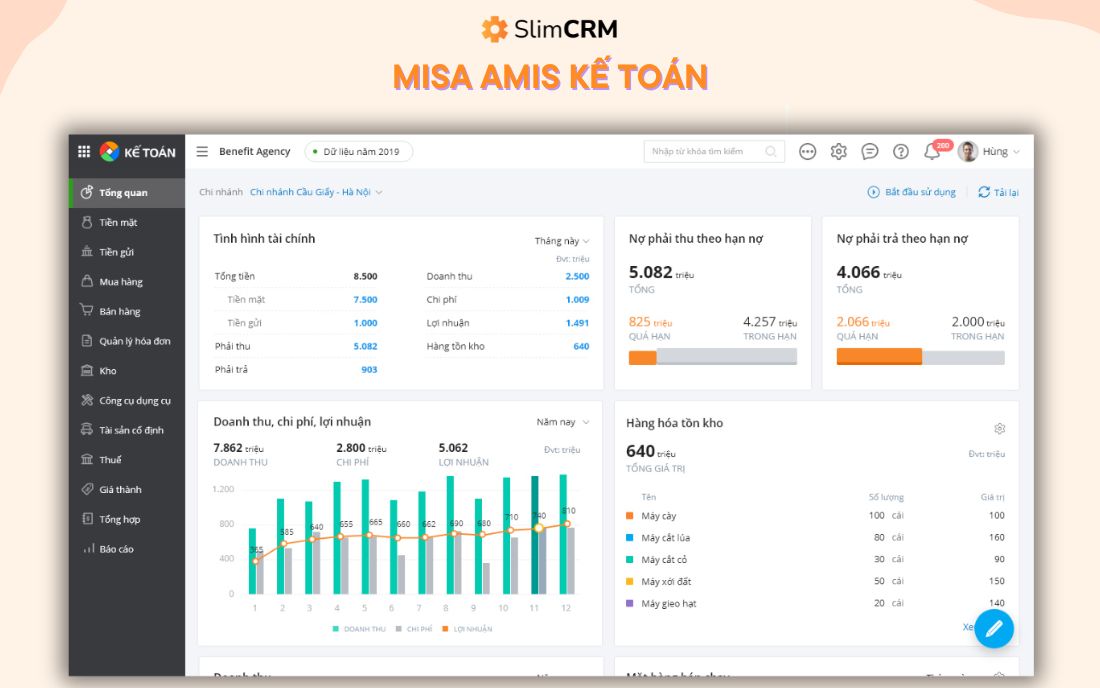Viewport: 1100px width, 688px height.
Task: Click the 2.066 triệu quá hạn amount
Action: point(862,322)
